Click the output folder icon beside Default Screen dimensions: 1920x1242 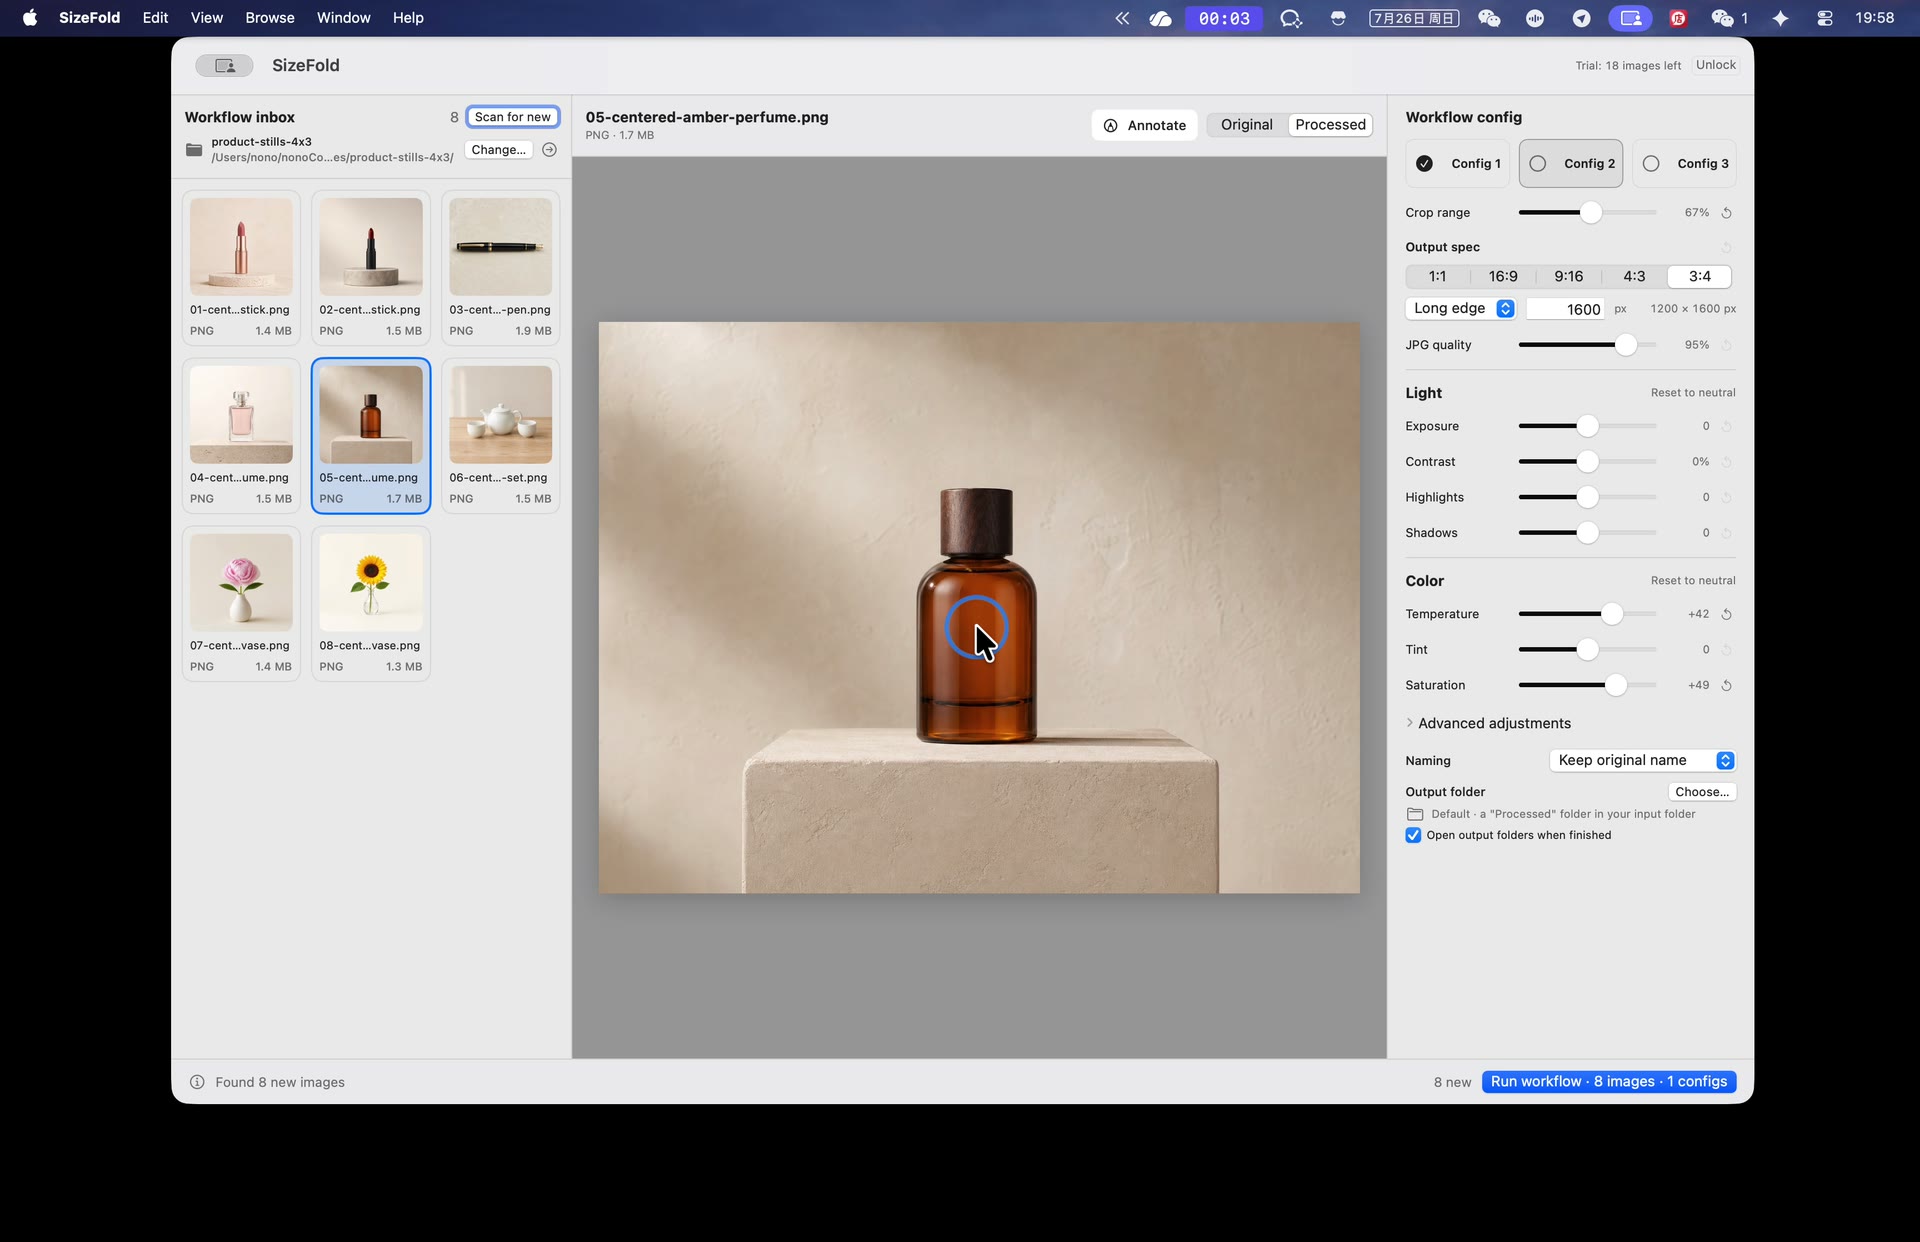click(x=1415, y=814)
